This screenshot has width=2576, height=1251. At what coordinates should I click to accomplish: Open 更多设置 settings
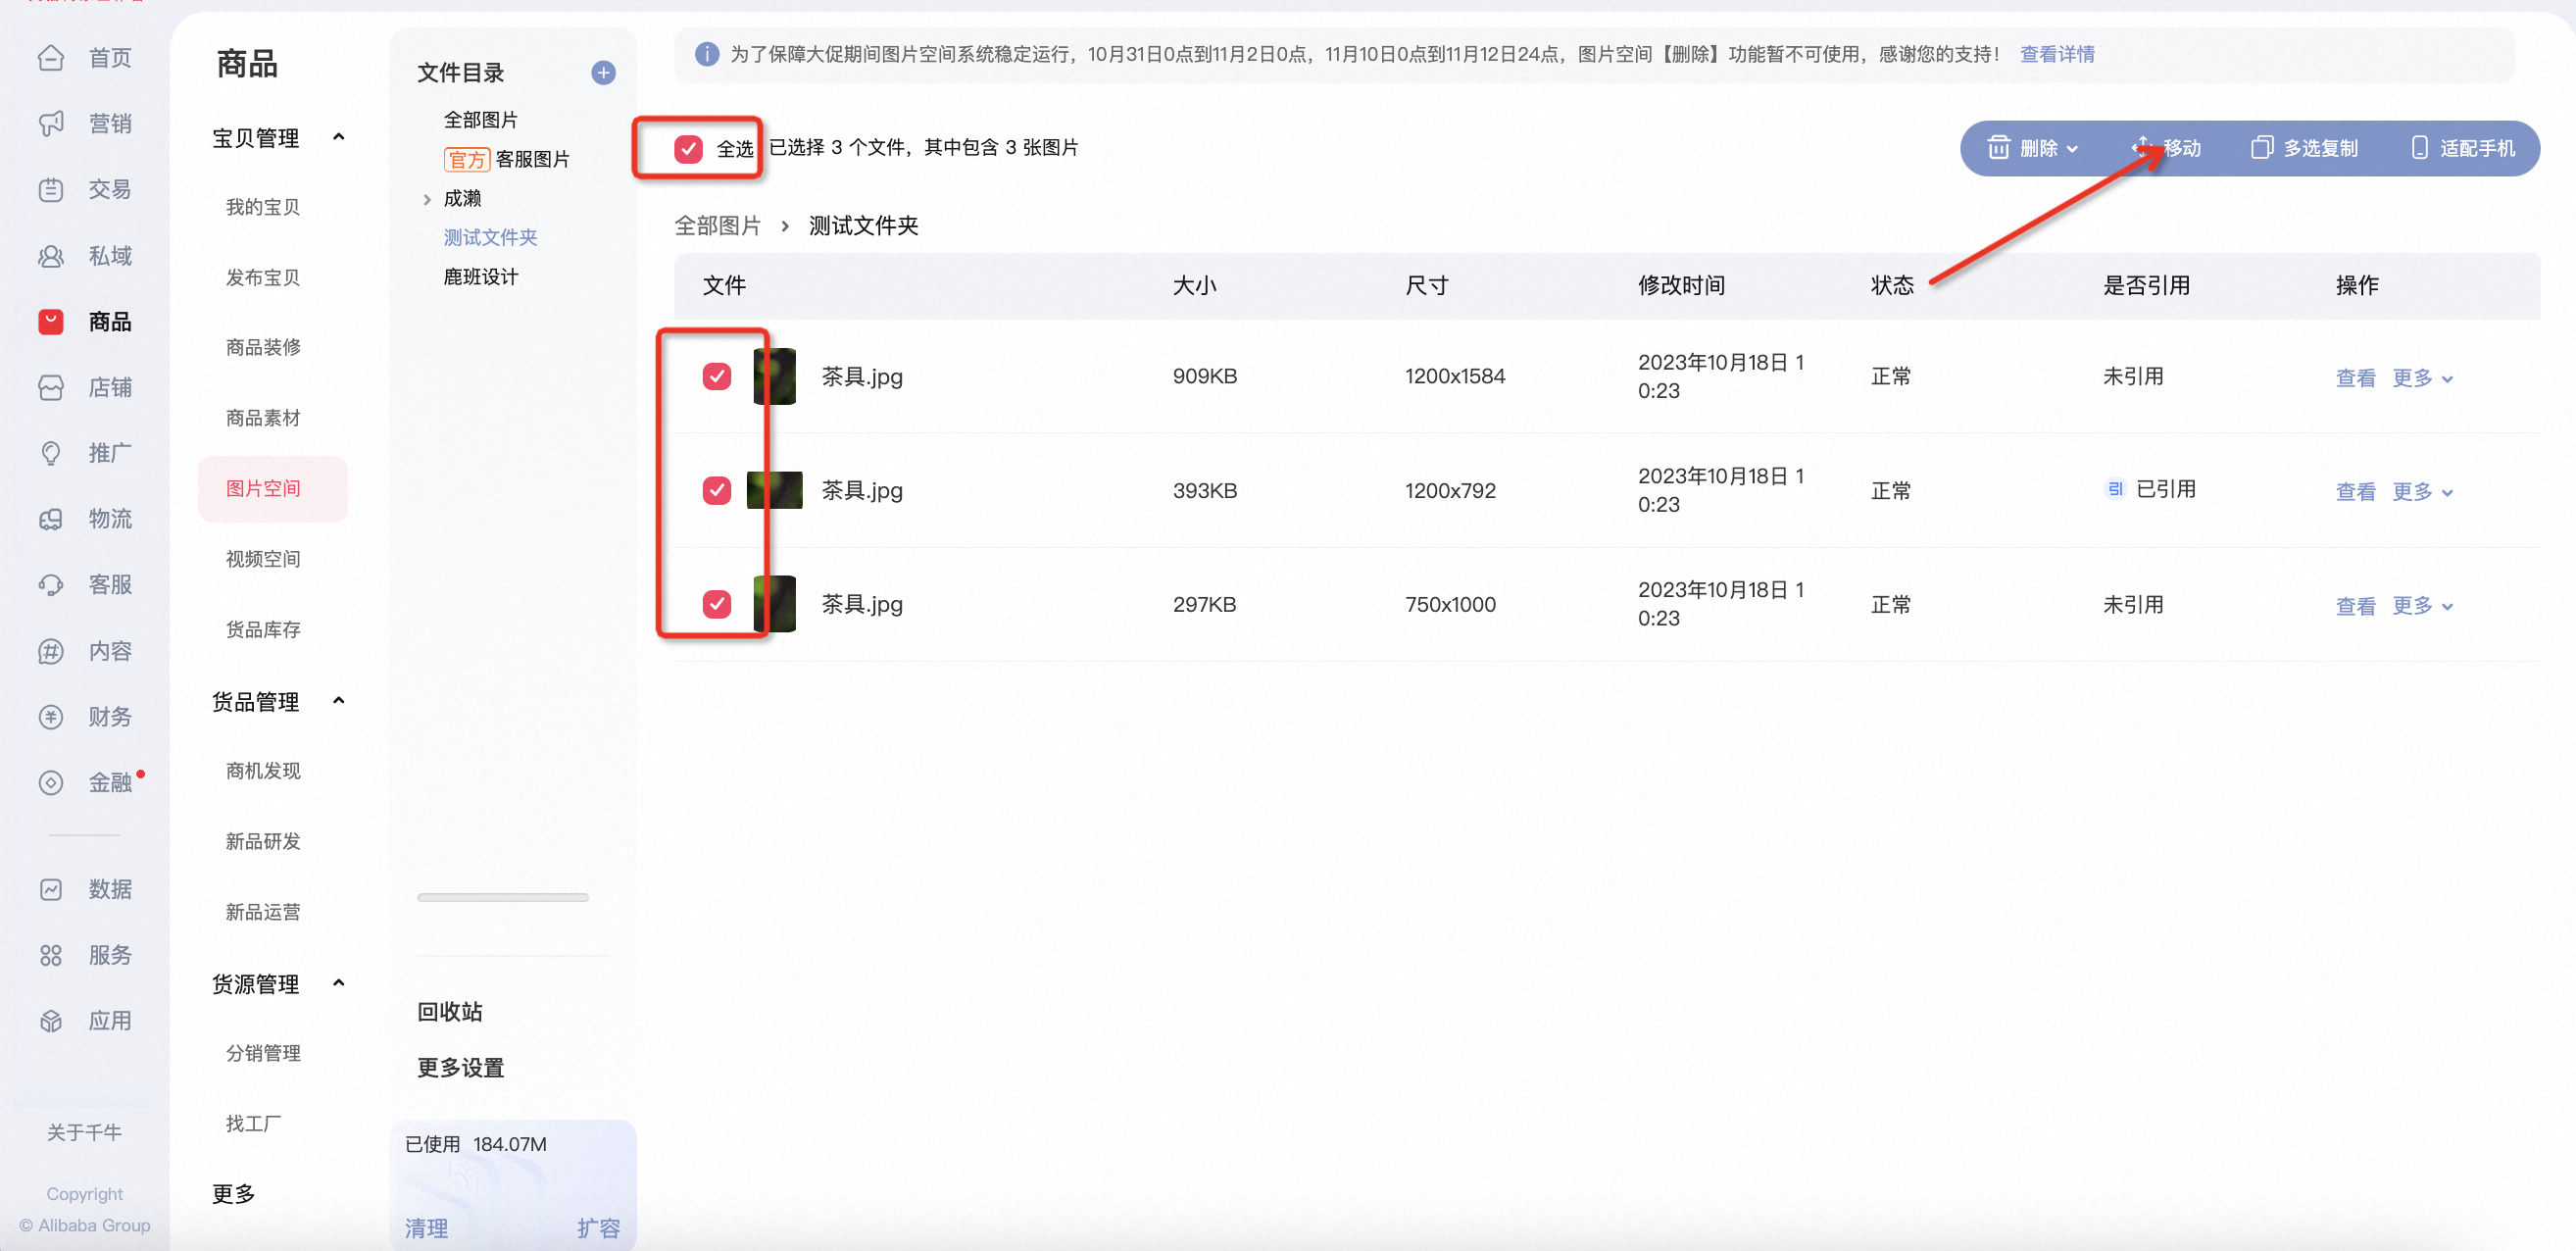click(x=461, y=1068)
